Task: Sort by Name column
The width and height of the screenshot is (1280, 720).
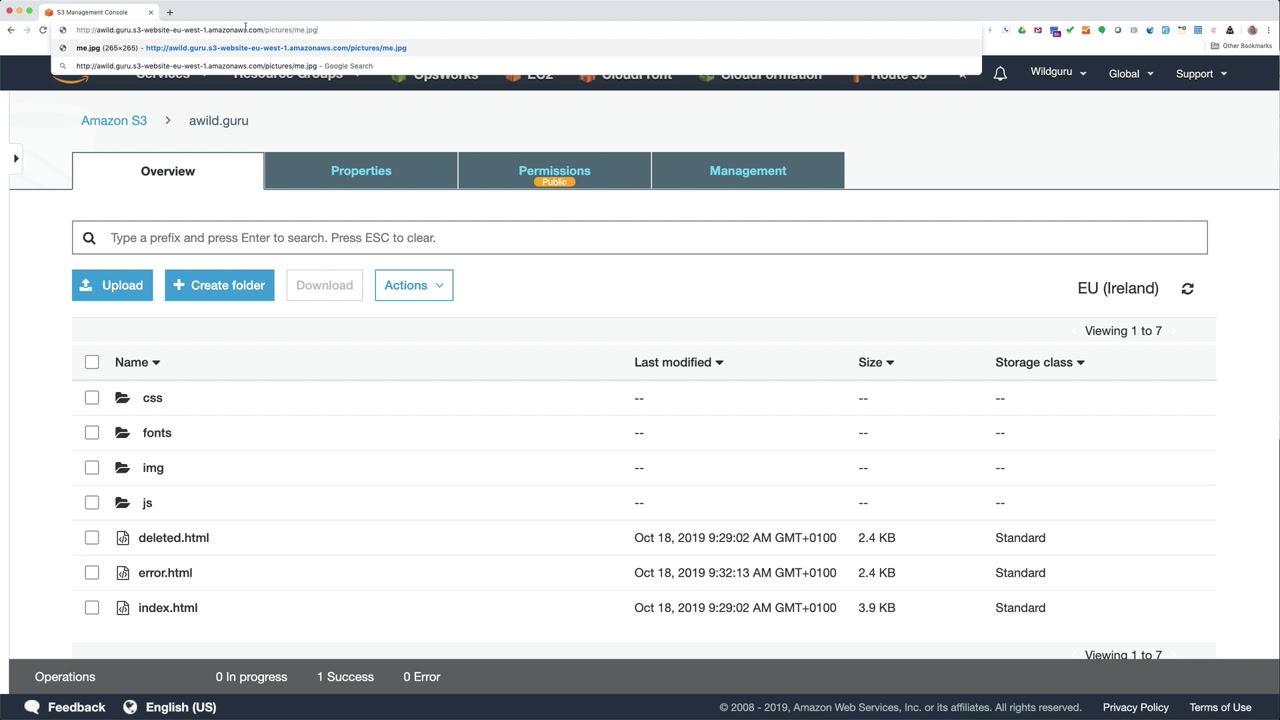Action: pos(137,362)
